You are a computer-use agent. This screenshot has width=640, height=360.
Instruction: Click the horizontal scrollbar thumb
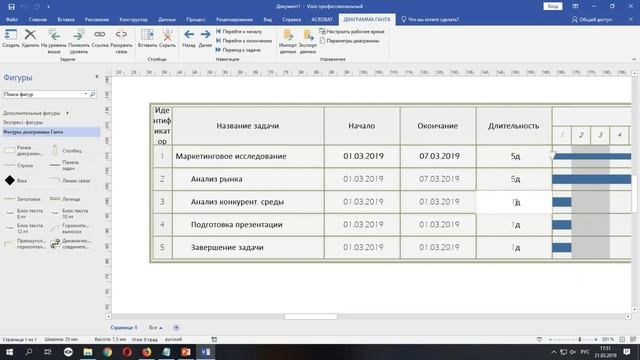[311, 317]
